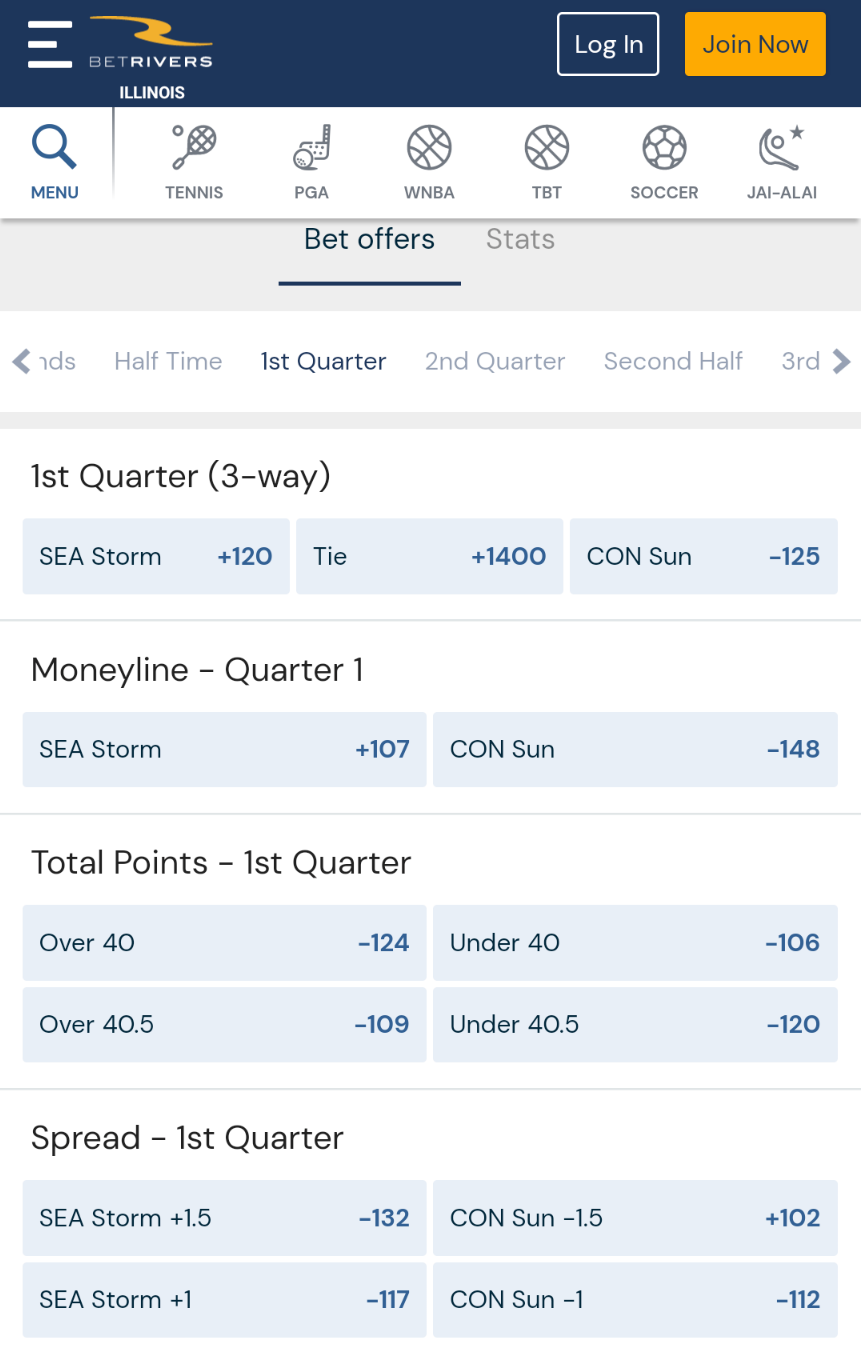Image resolution: width=861 pixels, height=1361 pixels.
Task: Click the Join Now button
Action: [x=755, y=44]
